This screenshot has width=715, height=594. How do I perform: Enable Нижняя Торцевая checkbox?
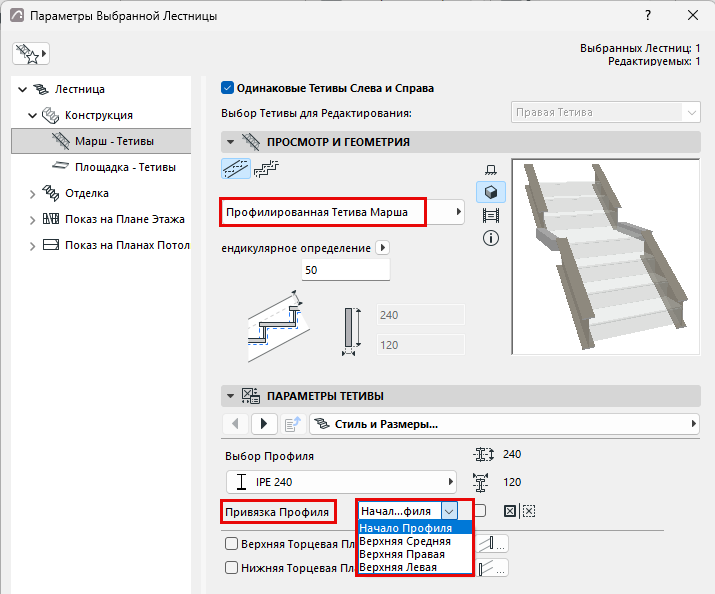click(232, 568)
